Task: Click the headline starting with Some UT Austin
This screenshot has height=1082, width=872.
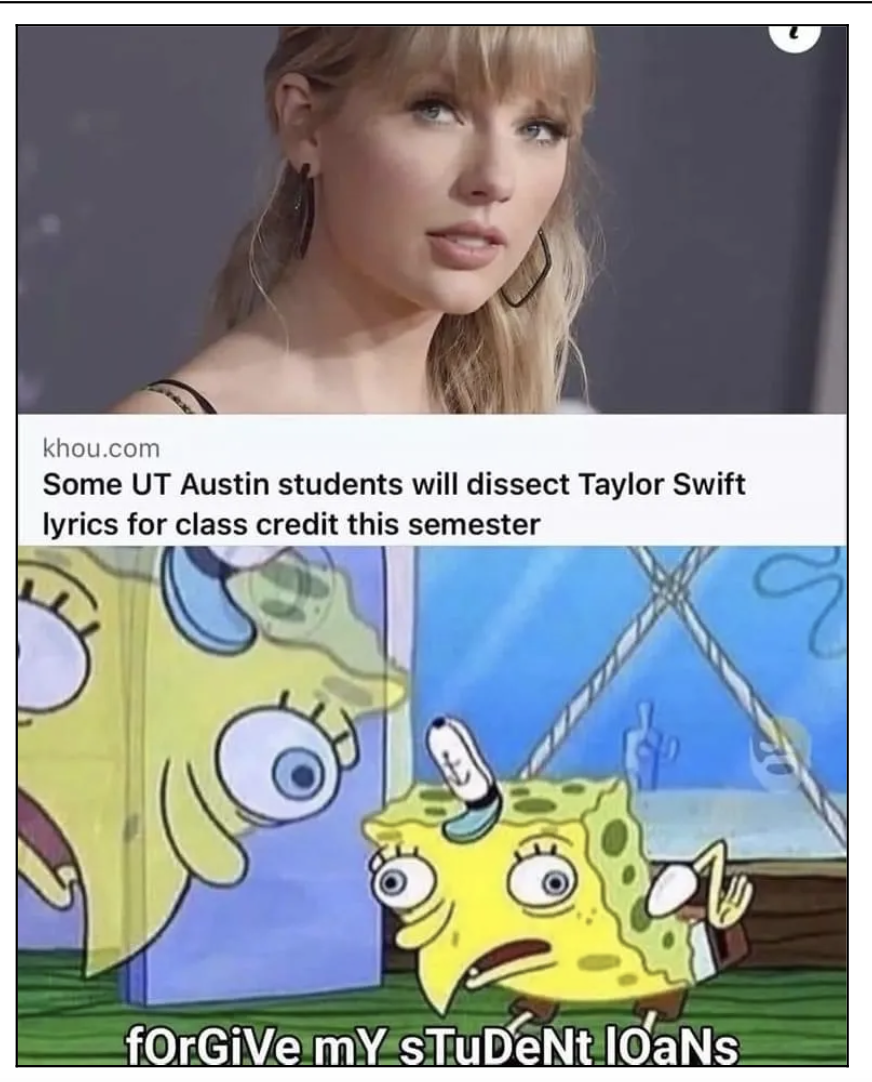Action: click(394, 504)
